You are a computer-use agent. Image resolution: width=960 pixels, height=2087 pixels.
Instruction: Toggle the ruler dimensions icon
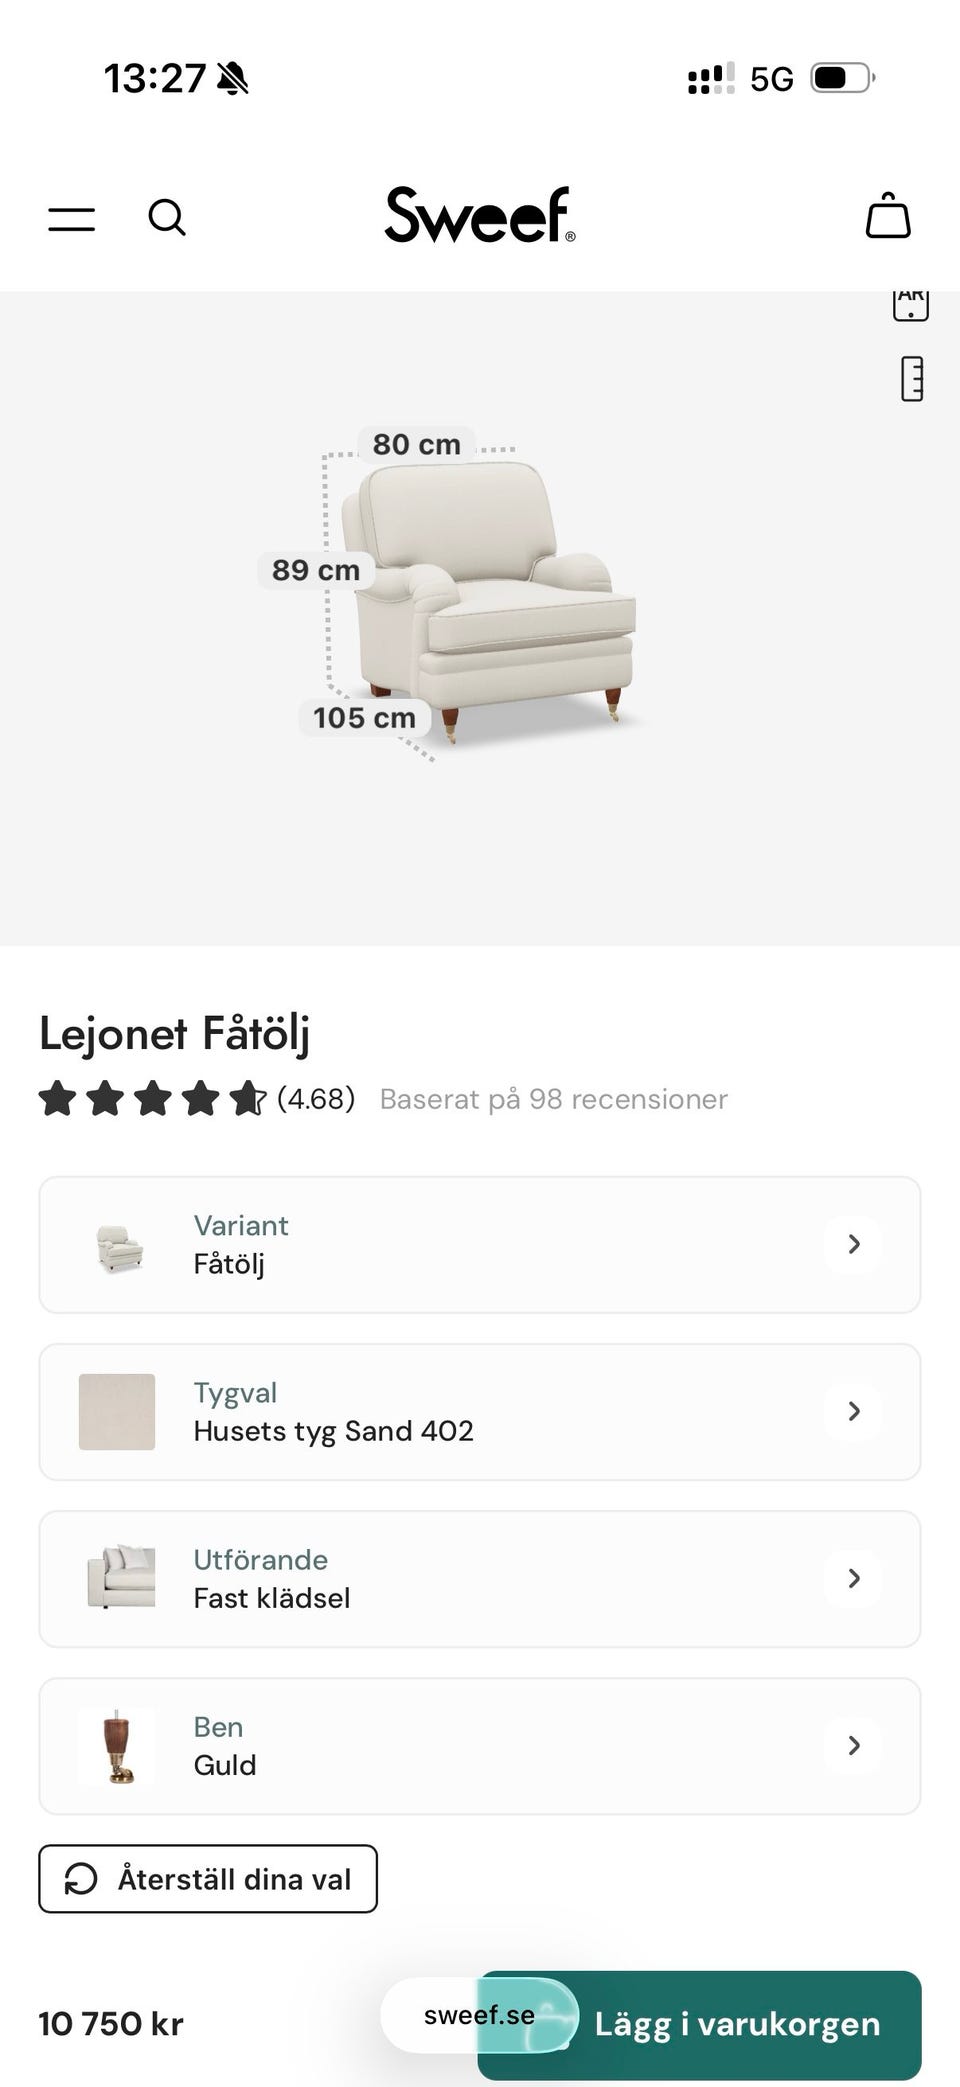click(912, 379)
